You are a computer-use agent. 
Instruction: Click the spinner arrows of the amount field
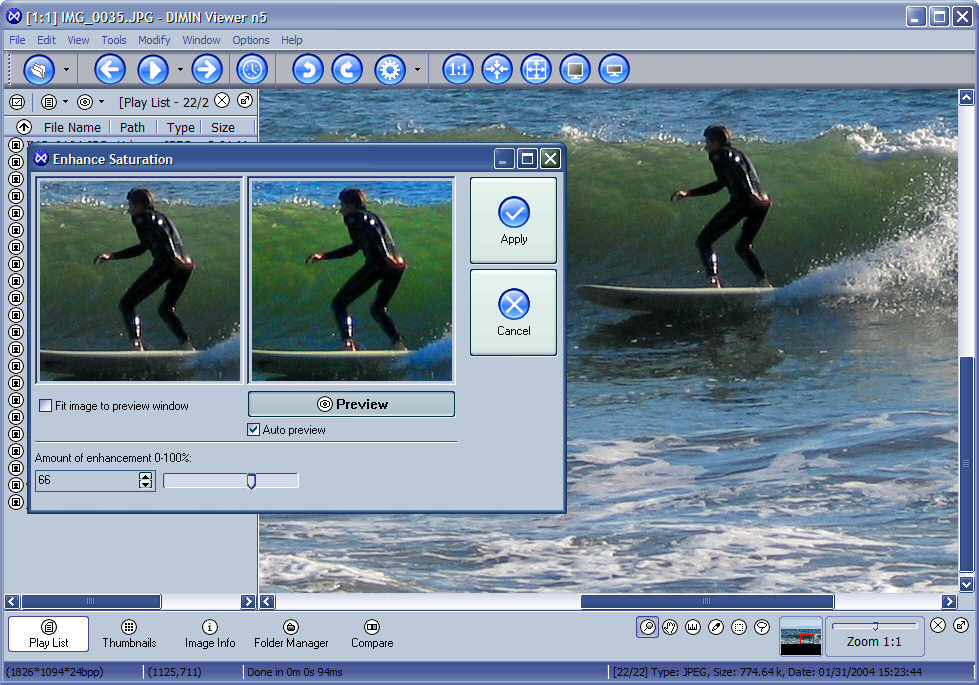[145, 480]
